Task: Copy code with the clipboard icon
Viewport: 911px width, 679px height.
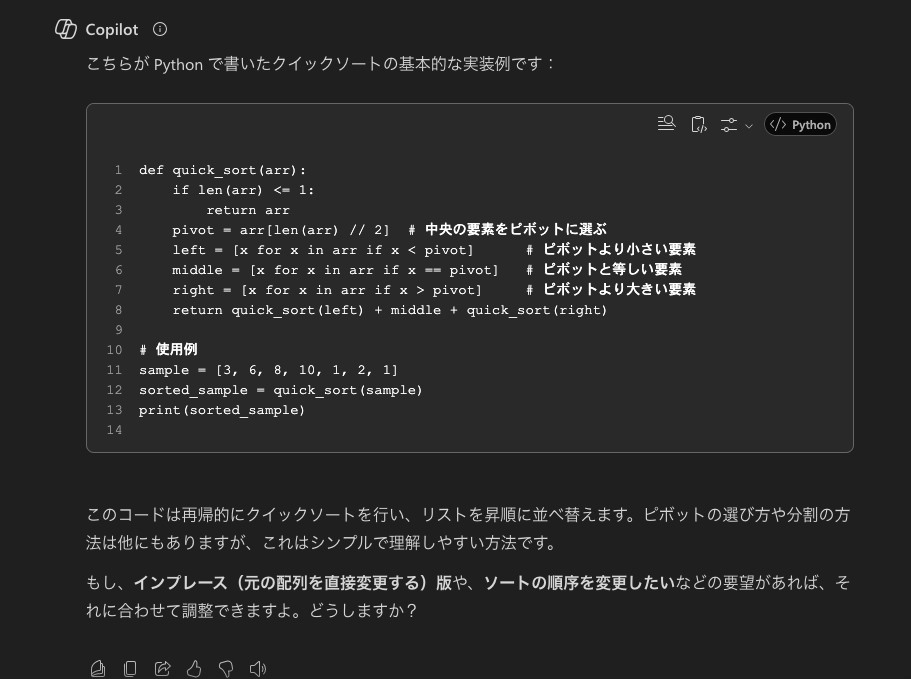Action: tap(698, 124)
